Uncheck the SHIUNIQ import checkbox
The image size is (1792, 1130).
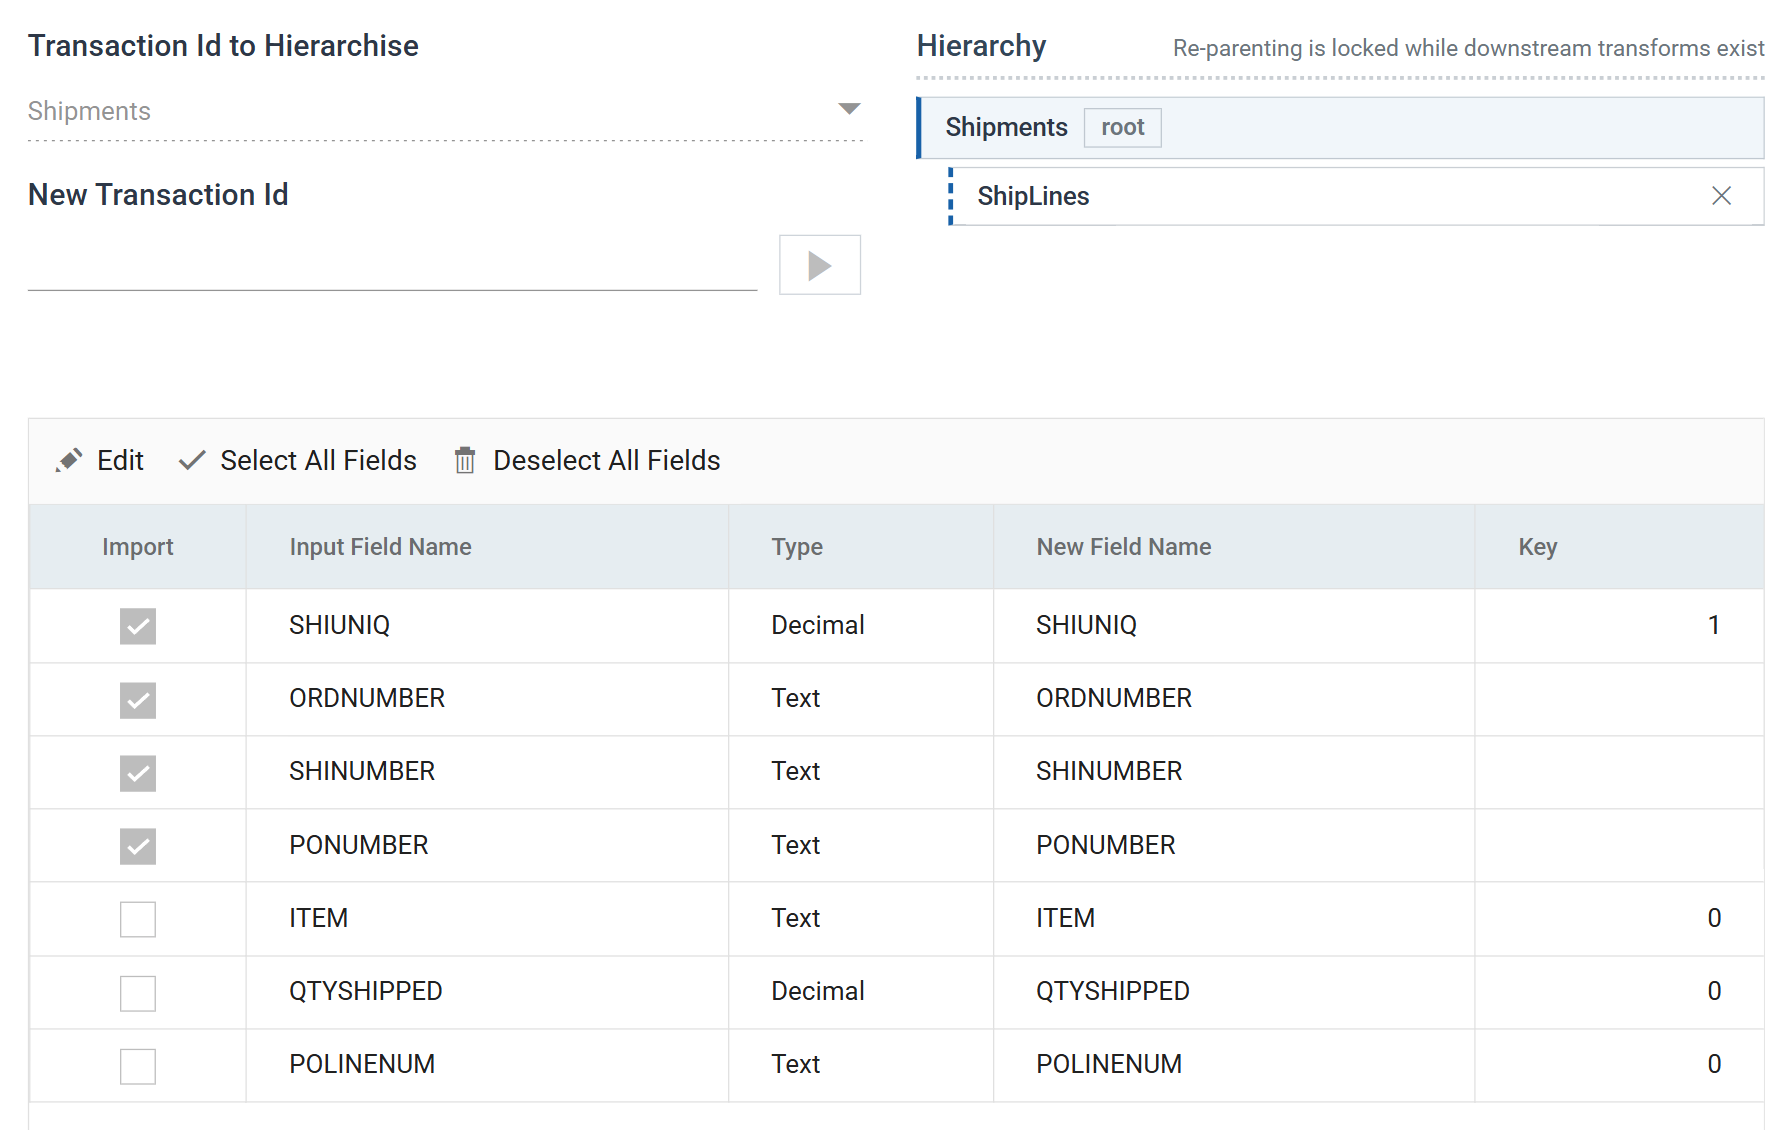click(138, 626)
